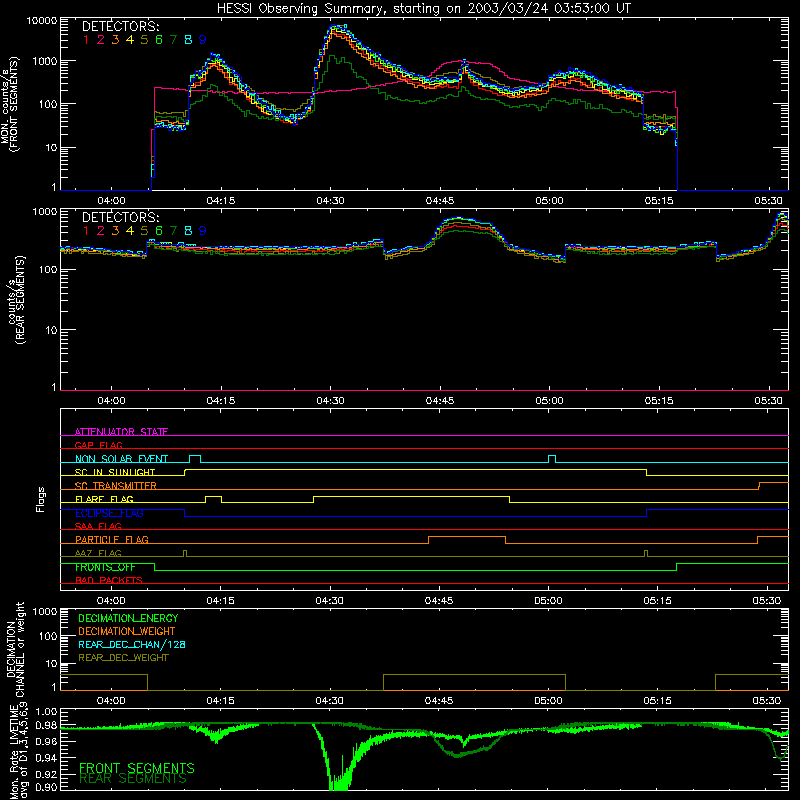Select cyan detector 8 in front segments legend
800x800 pixels.
[x=188, y=40]
